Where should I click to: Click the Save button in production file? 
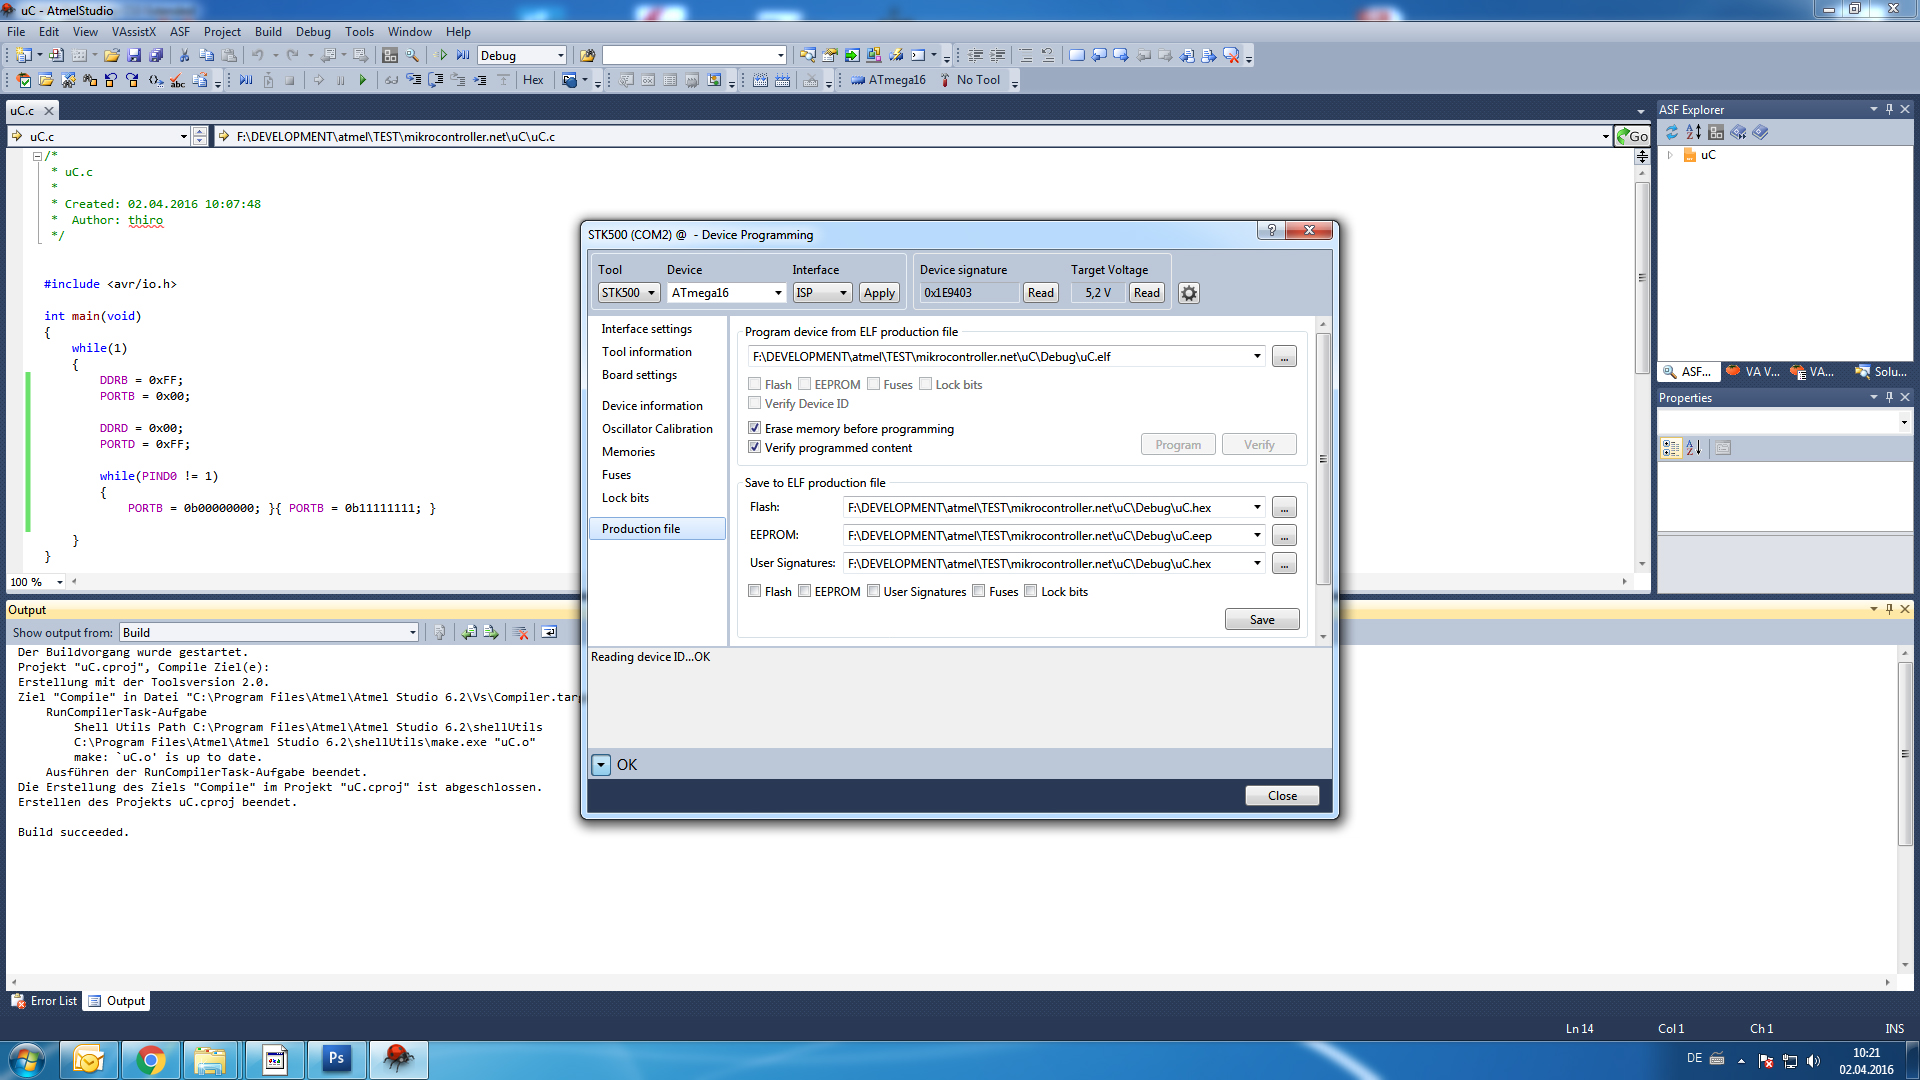[1262, 620]
